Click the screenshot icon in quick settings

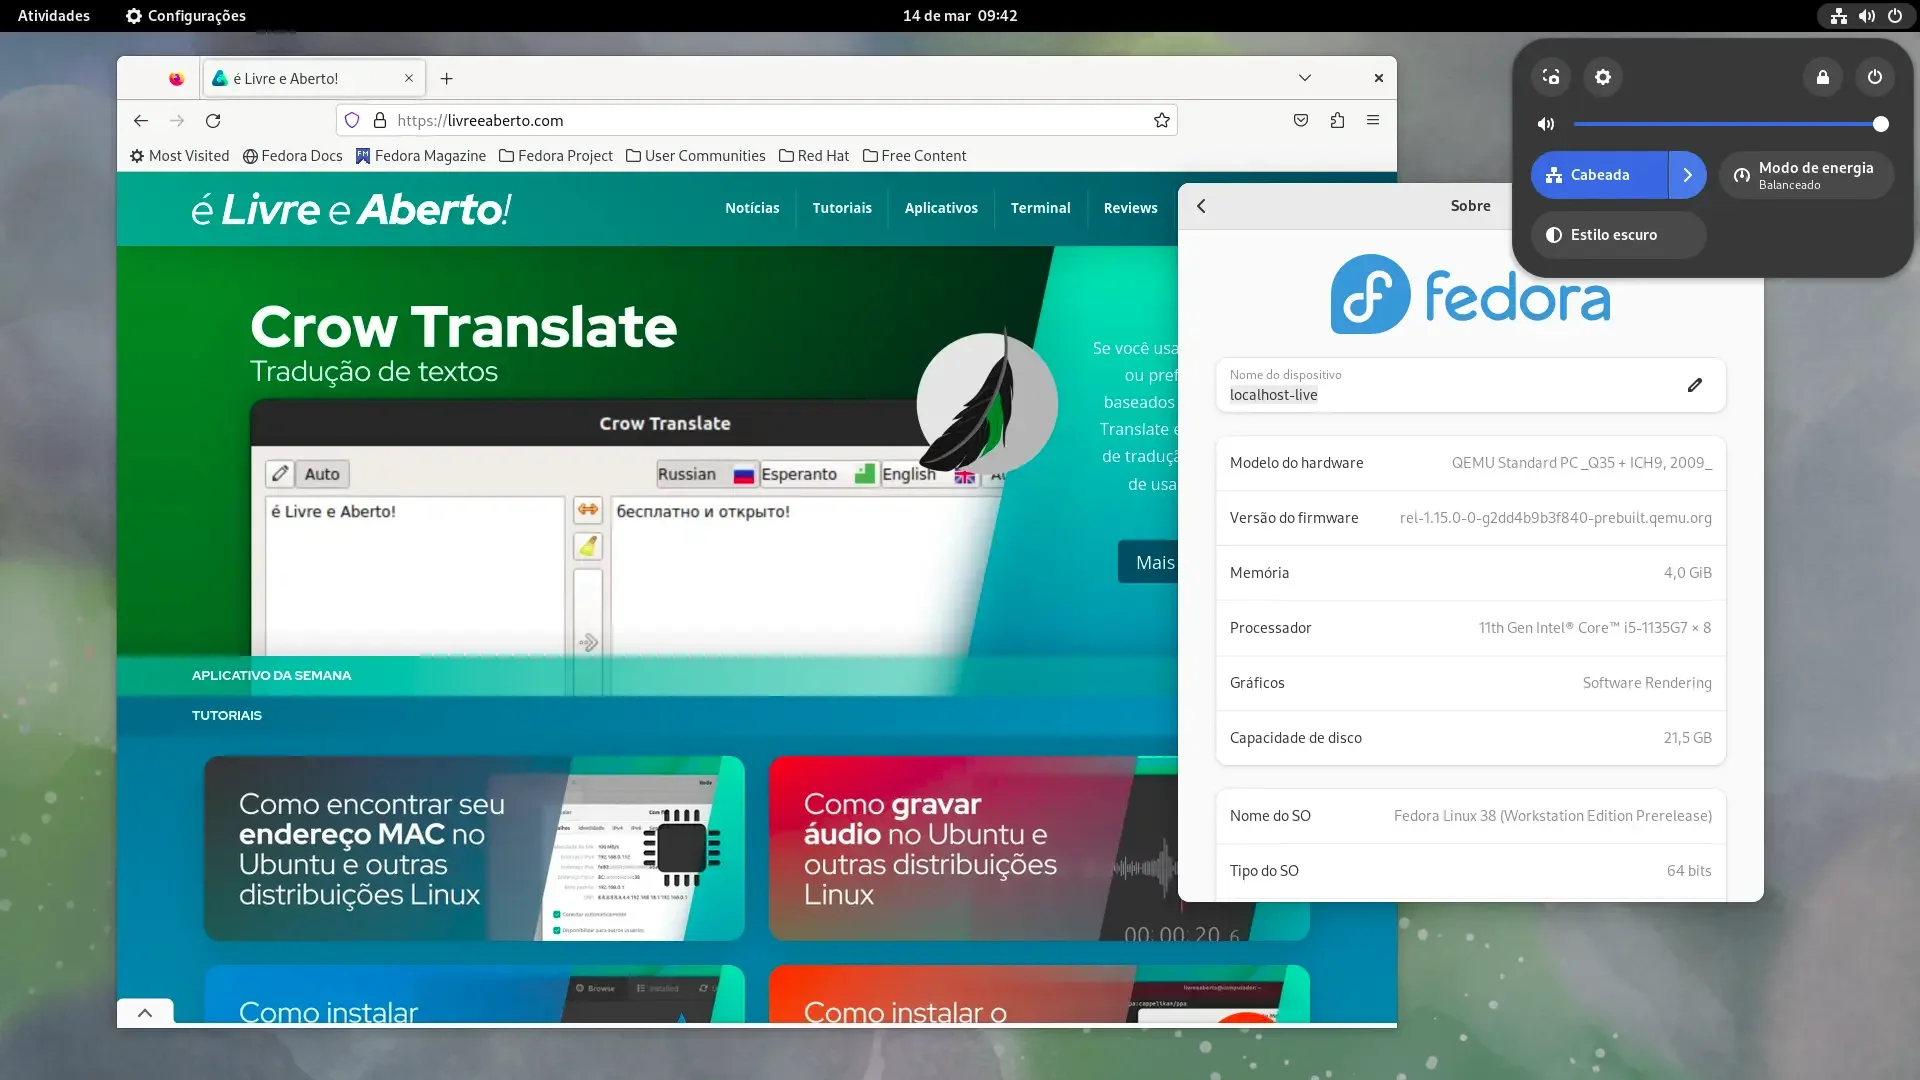1550,77
